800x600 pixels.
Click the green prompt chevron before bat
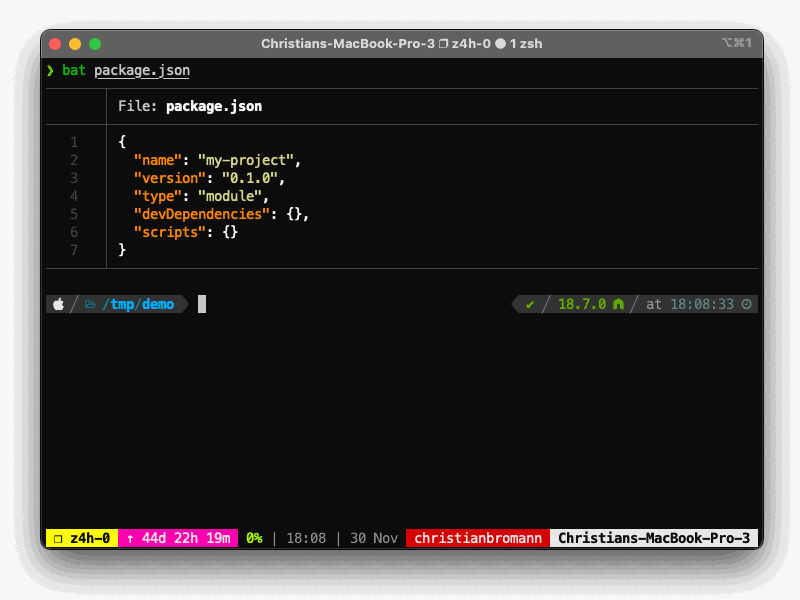[x=50, y=70]
